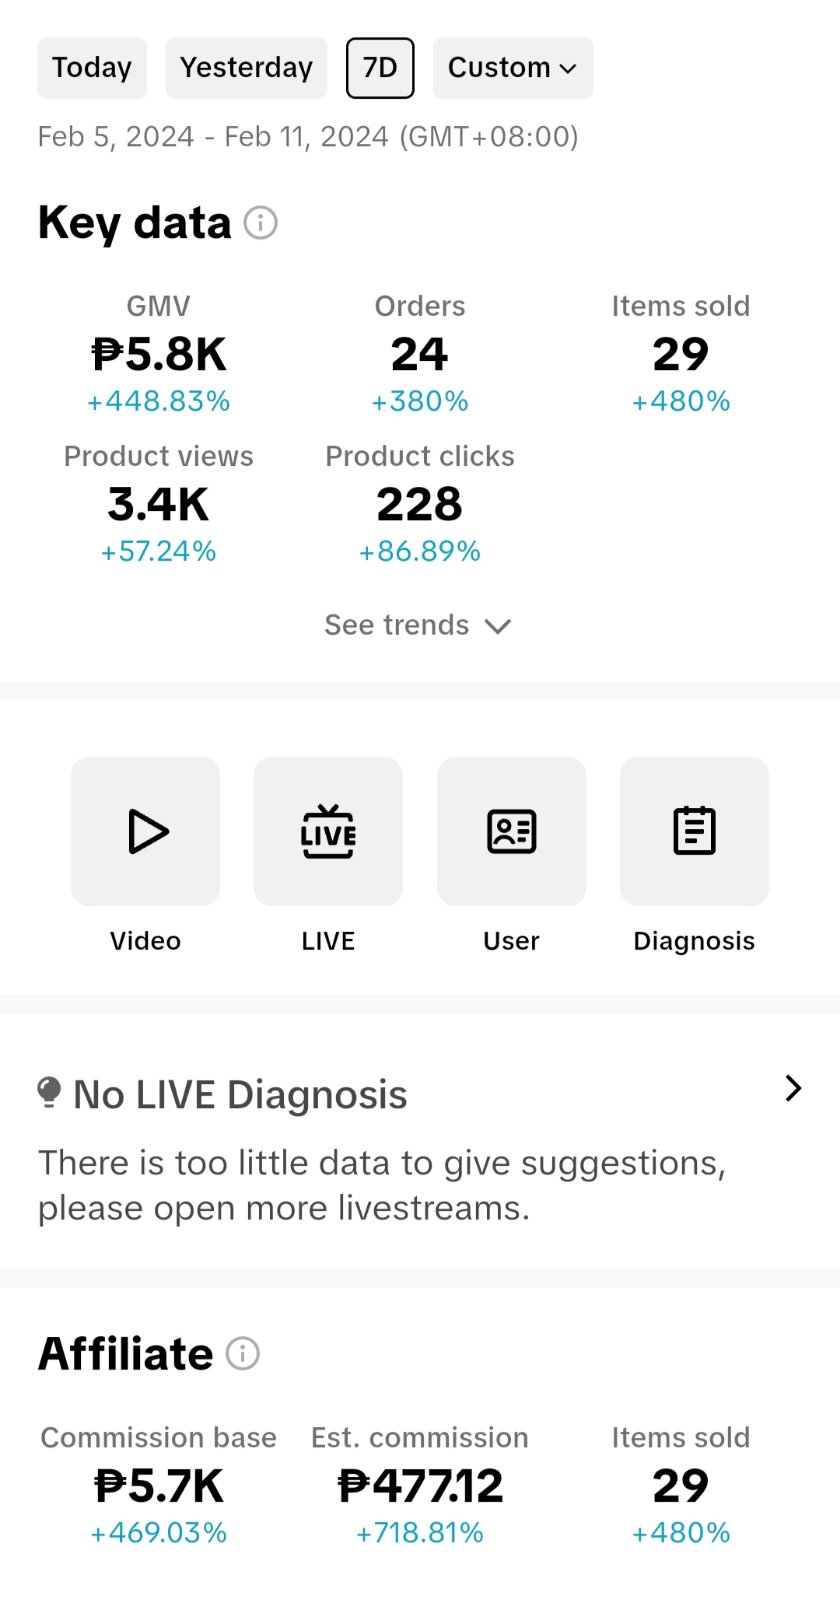This screenshot has width=840, height=1599.
Task: Select the Today date range
Action: 92,68
